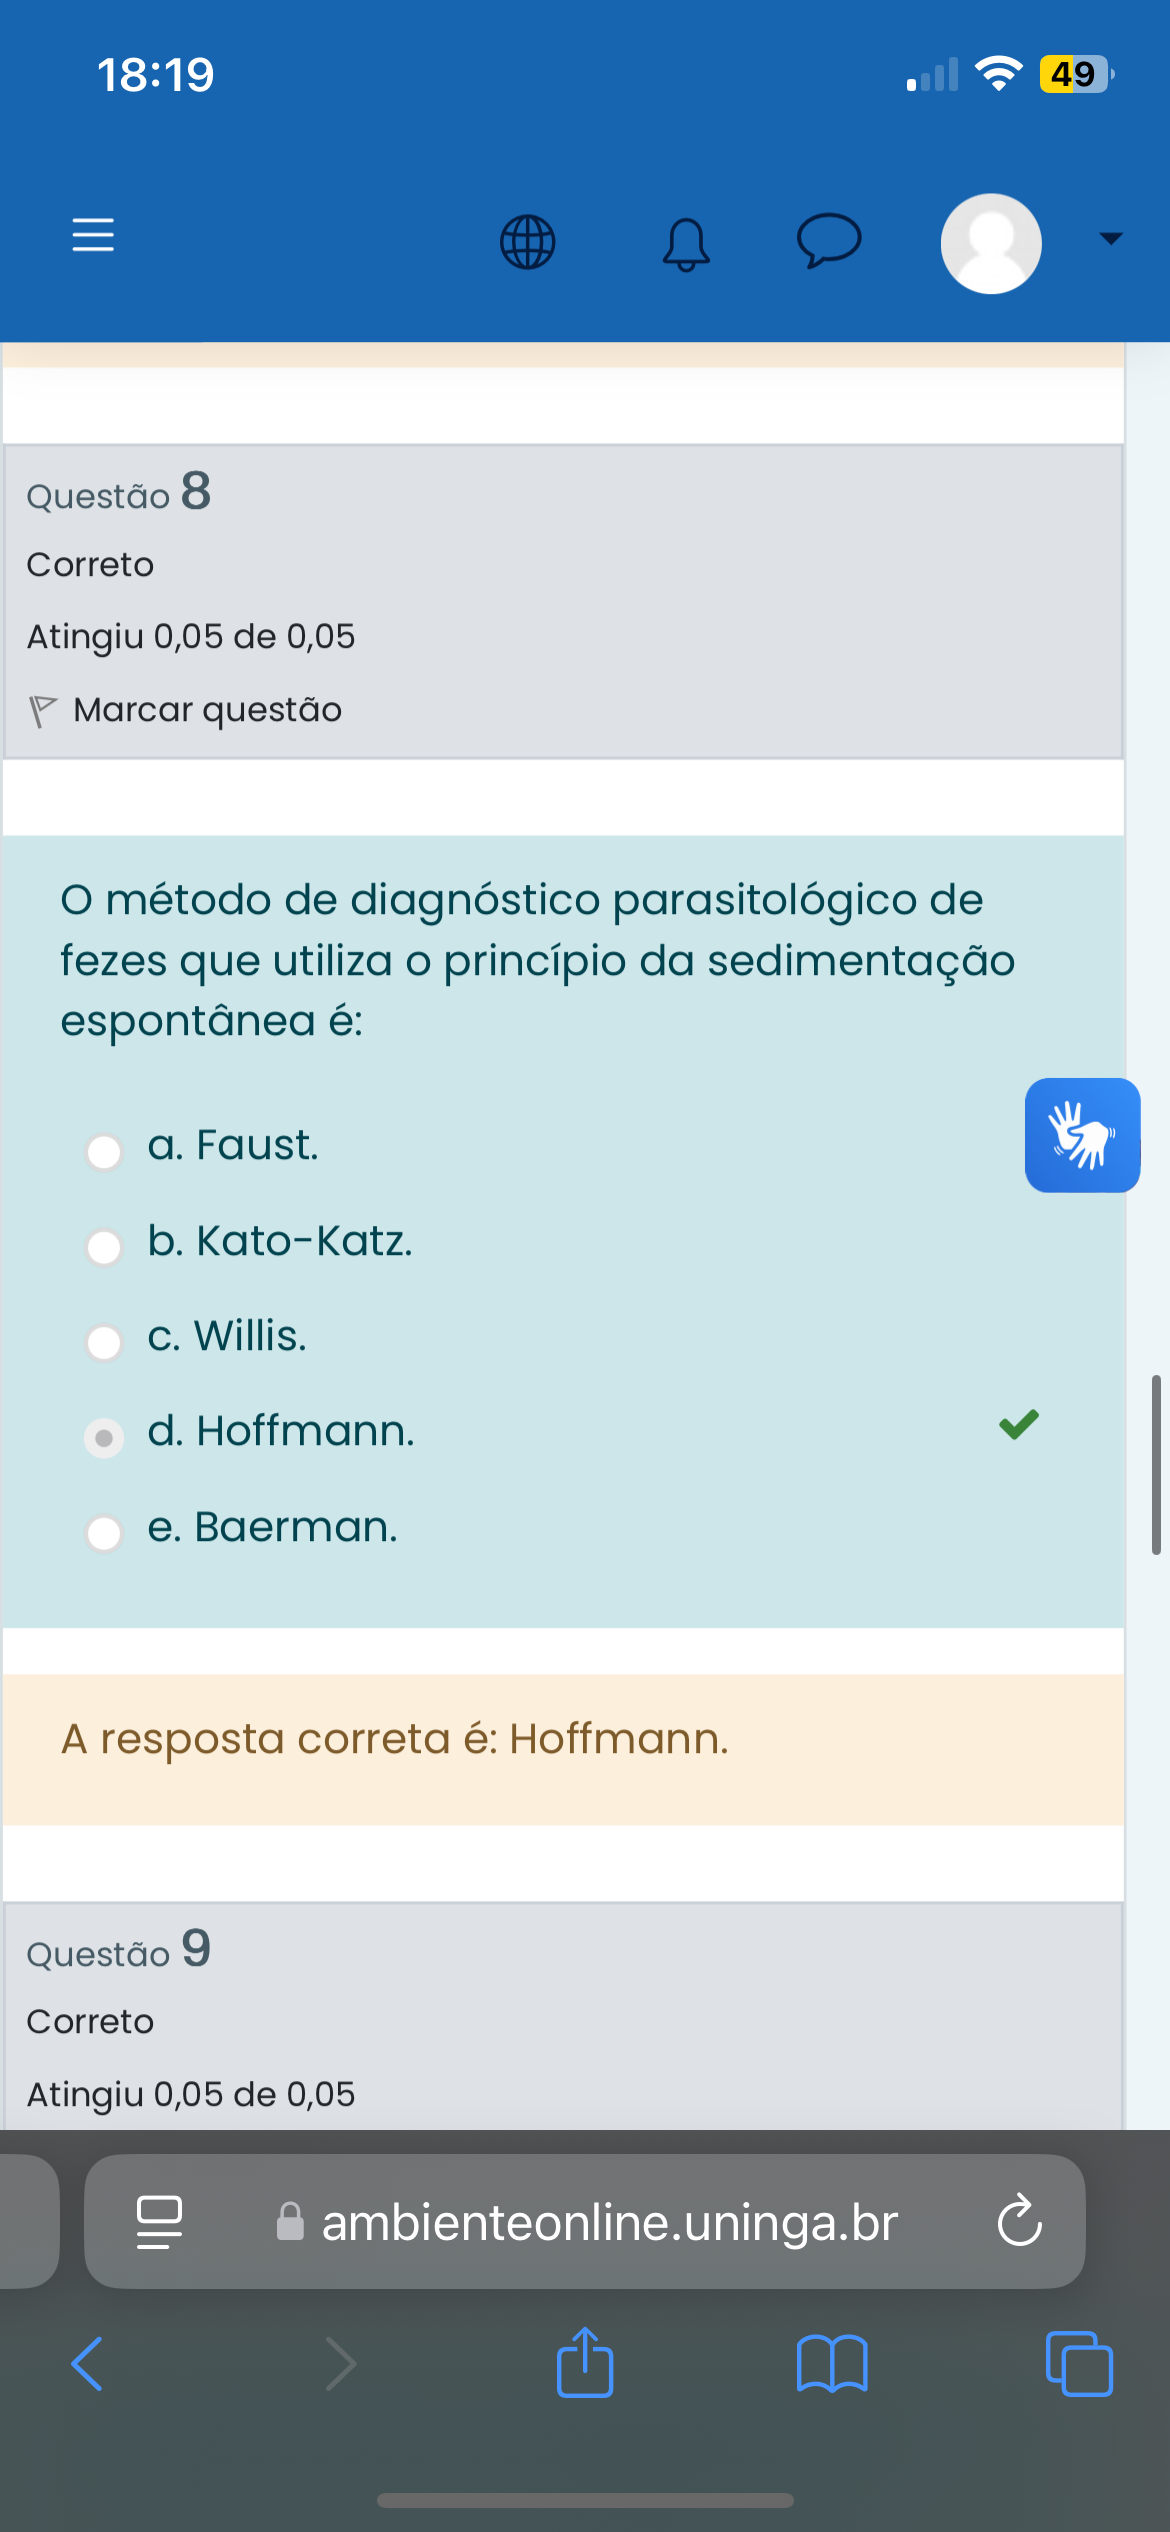Image resolution: width=1170 pixels, height=2532 pixels.
Task: Choose the Willis radio option
Action: pos(104,1342)
